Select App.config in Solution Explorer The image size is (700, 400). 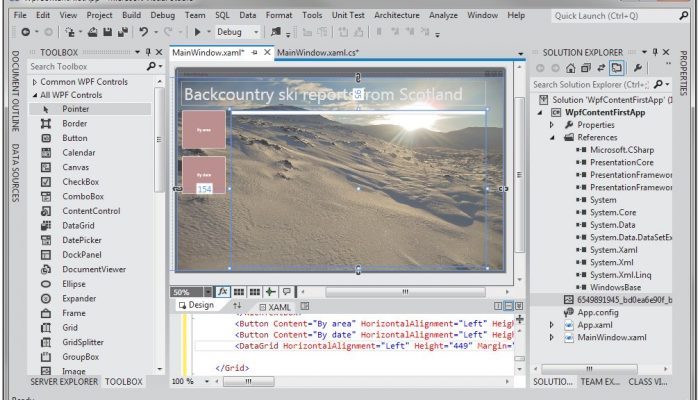point(598,312)
